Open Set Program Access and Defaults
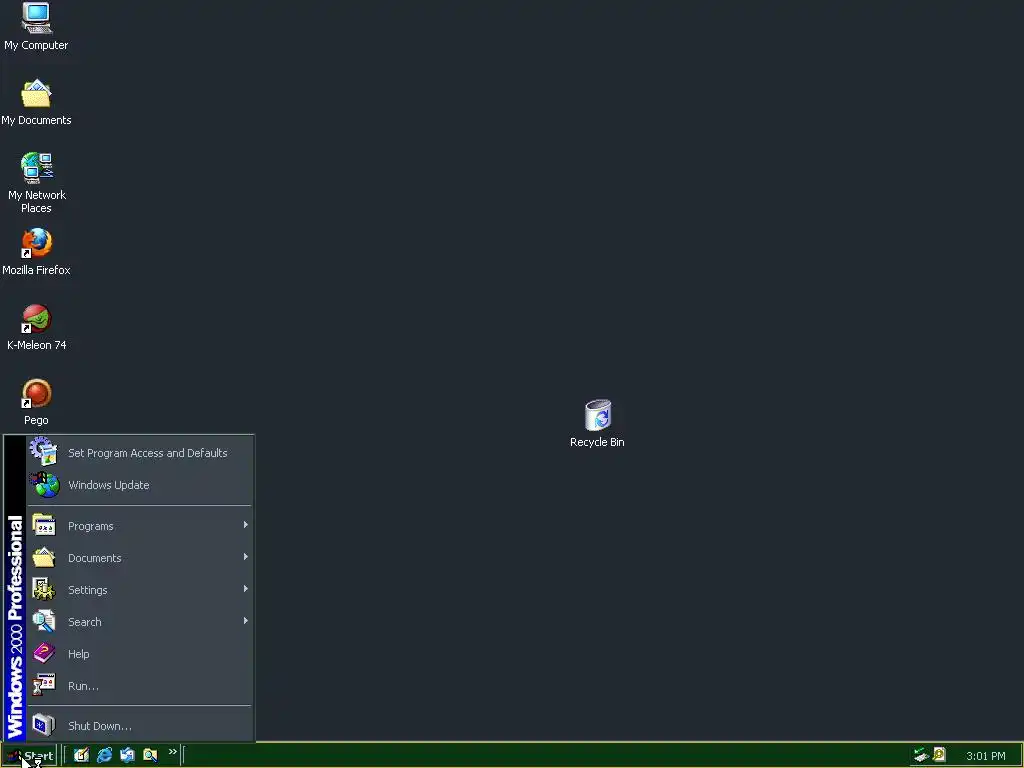This screenshot has width=1024, height=768. [139, 453]
